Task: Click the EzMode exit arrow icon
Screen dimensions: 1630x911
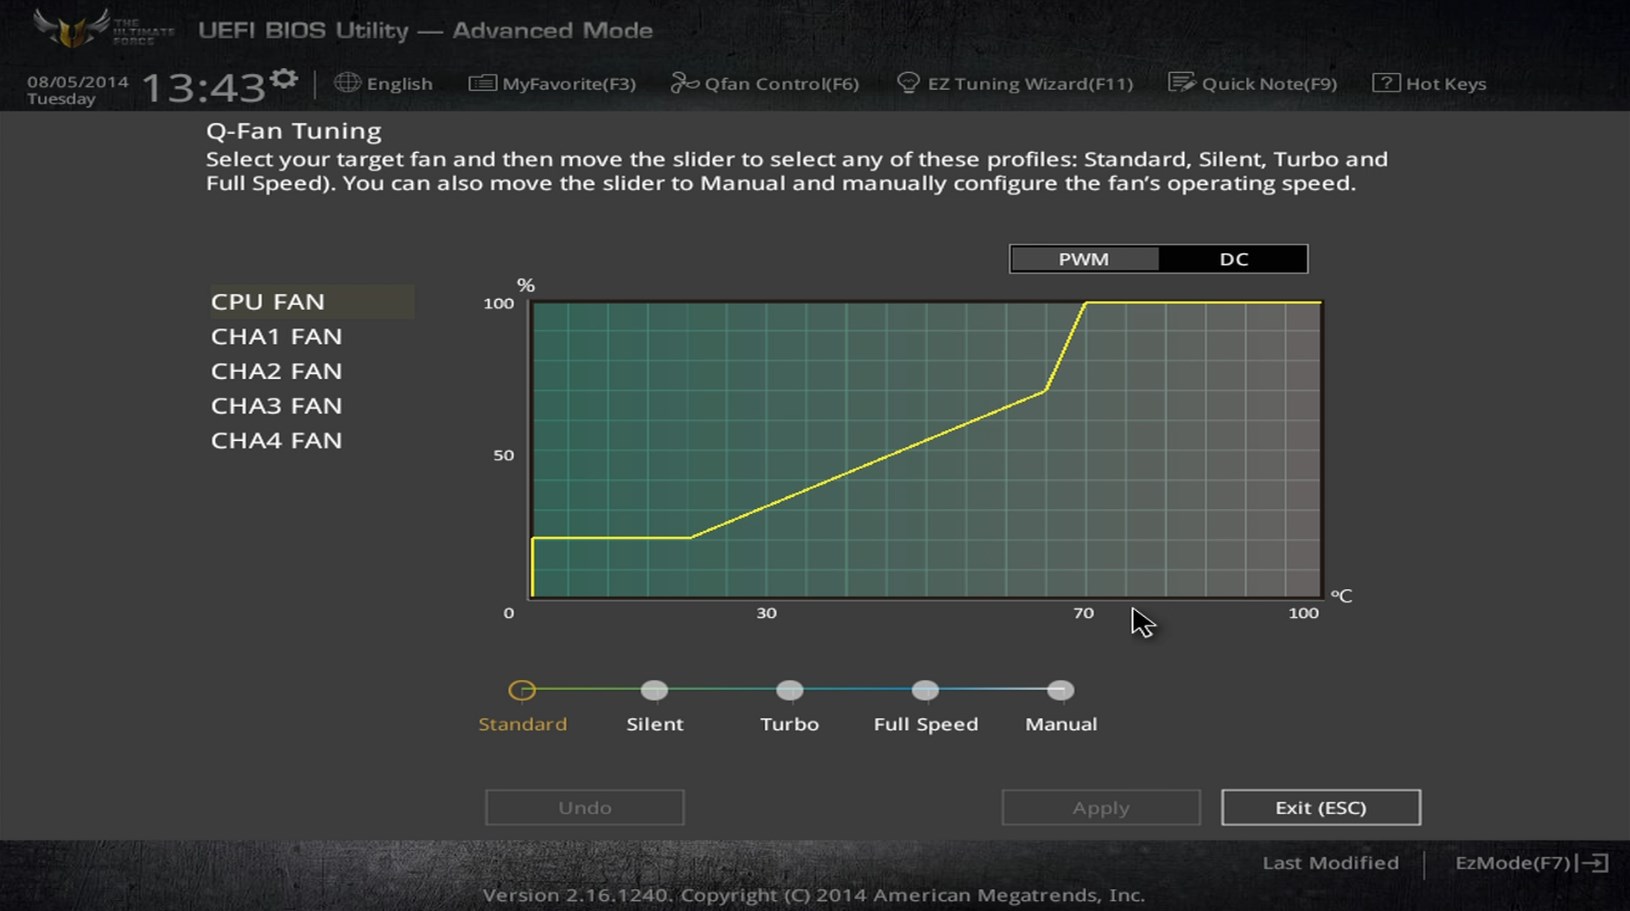Action: 1594,863
